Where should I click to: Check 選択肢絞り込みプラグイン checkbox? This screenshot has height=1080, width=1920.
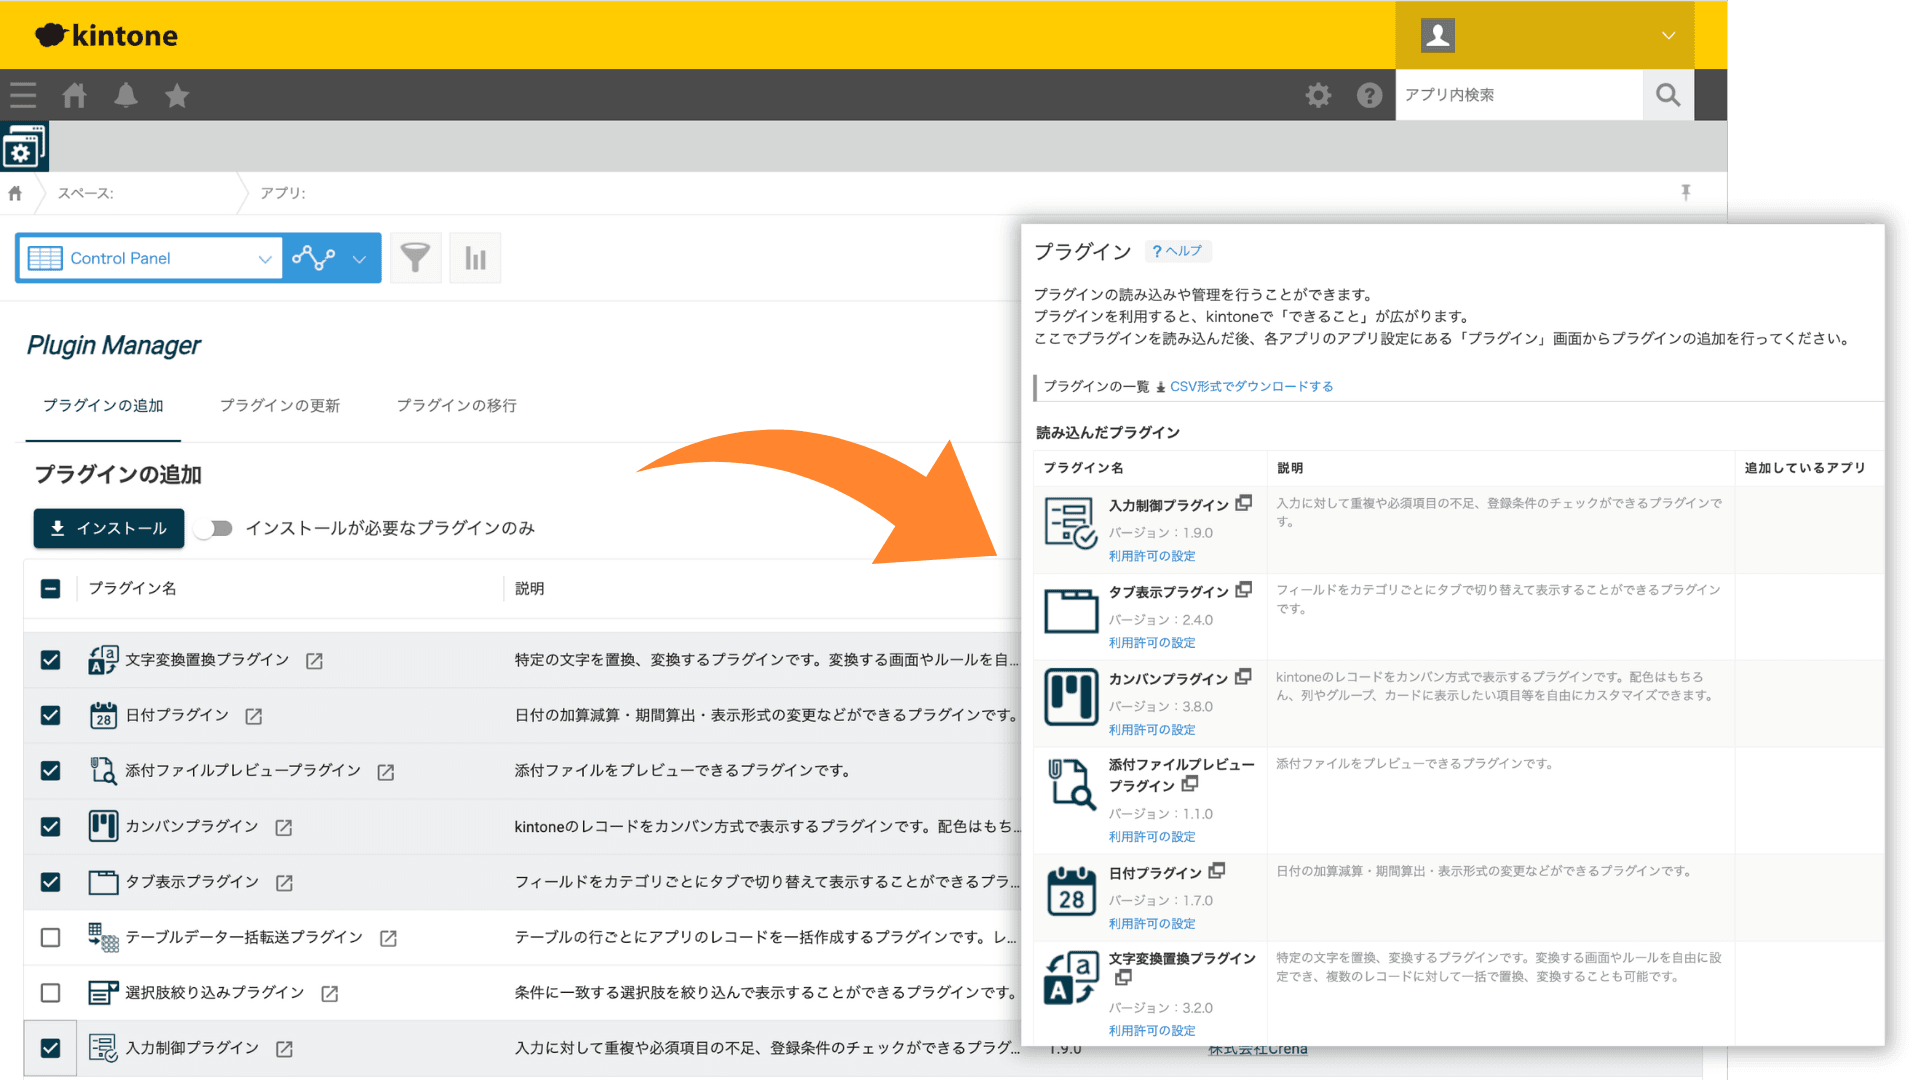[x=50, y=993]
